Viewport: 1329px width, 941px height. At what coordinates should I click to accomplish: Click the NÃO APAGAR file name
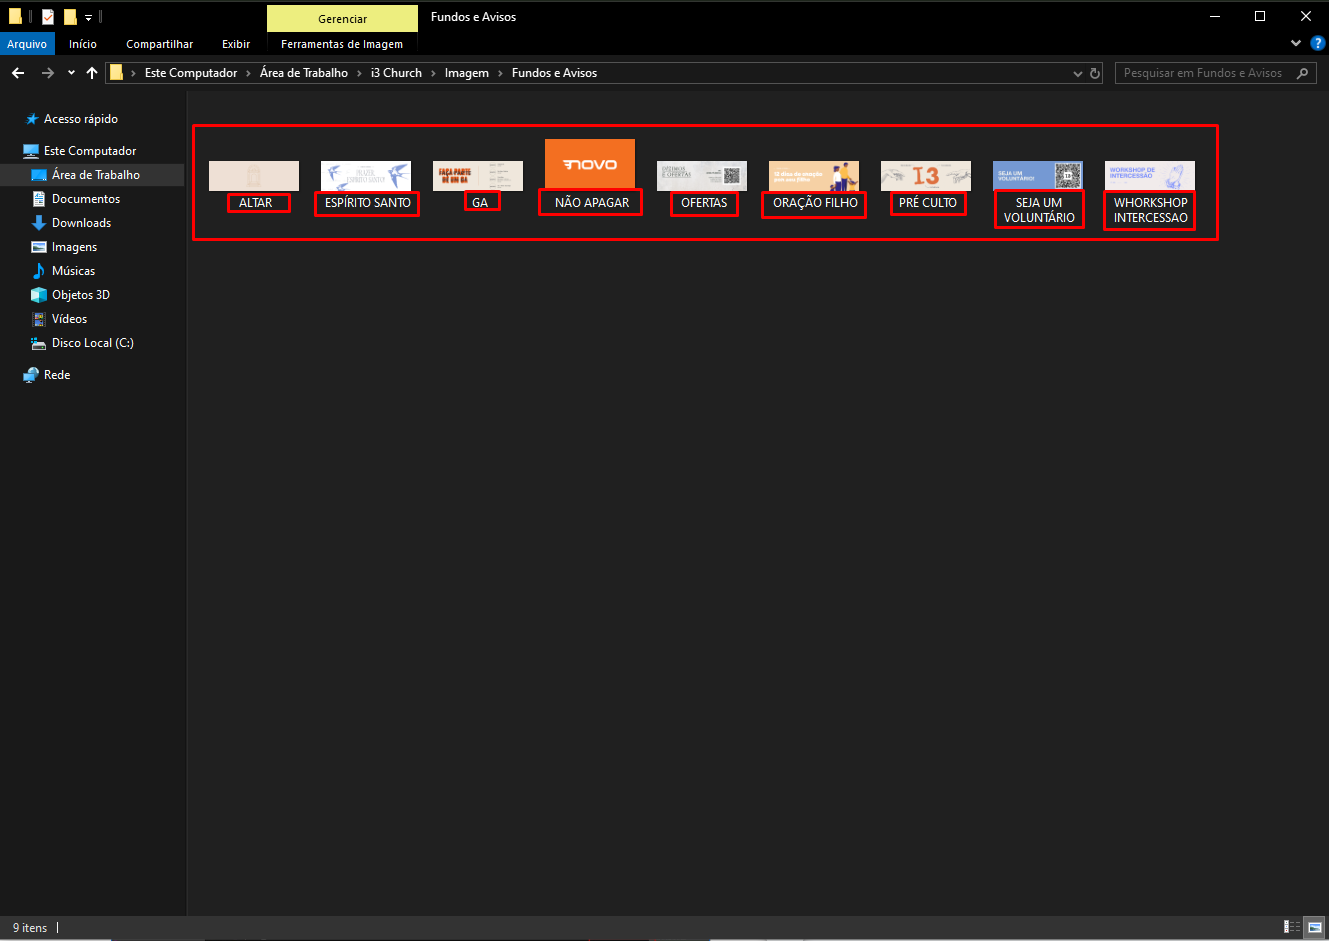pyautogui.click(x=592, y=203)
